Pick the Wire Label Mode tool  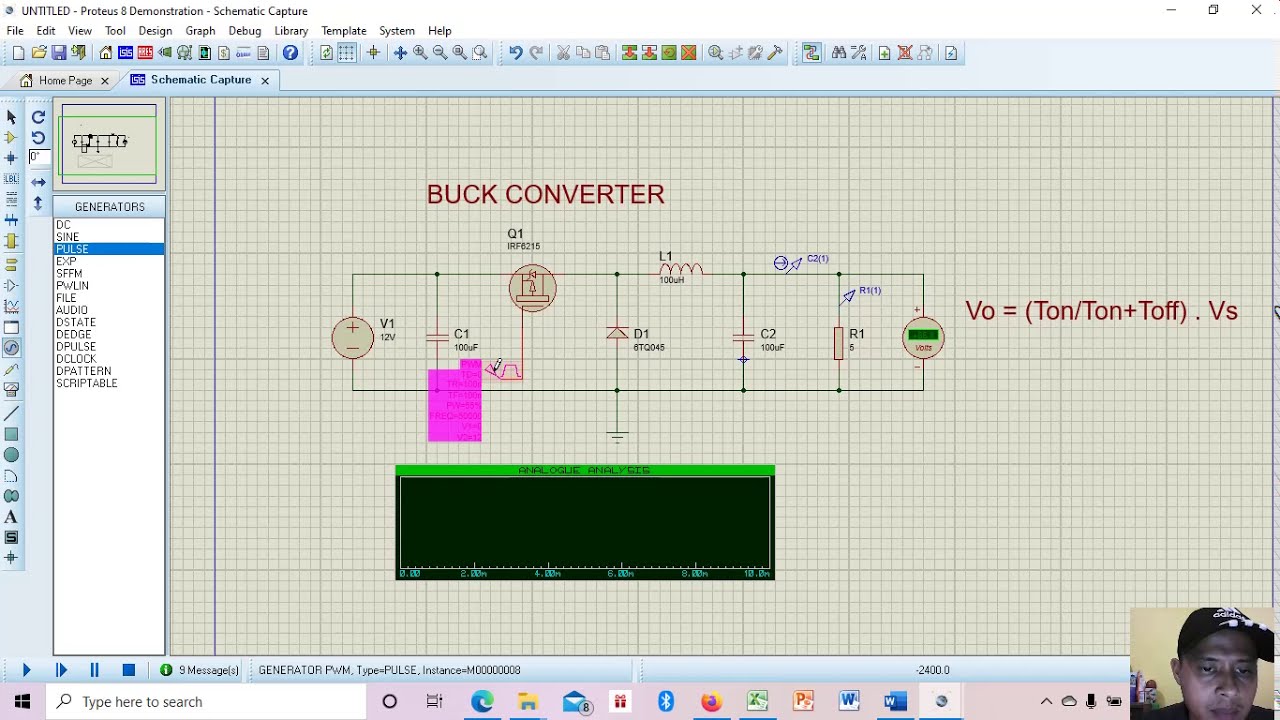coord(11,178)
